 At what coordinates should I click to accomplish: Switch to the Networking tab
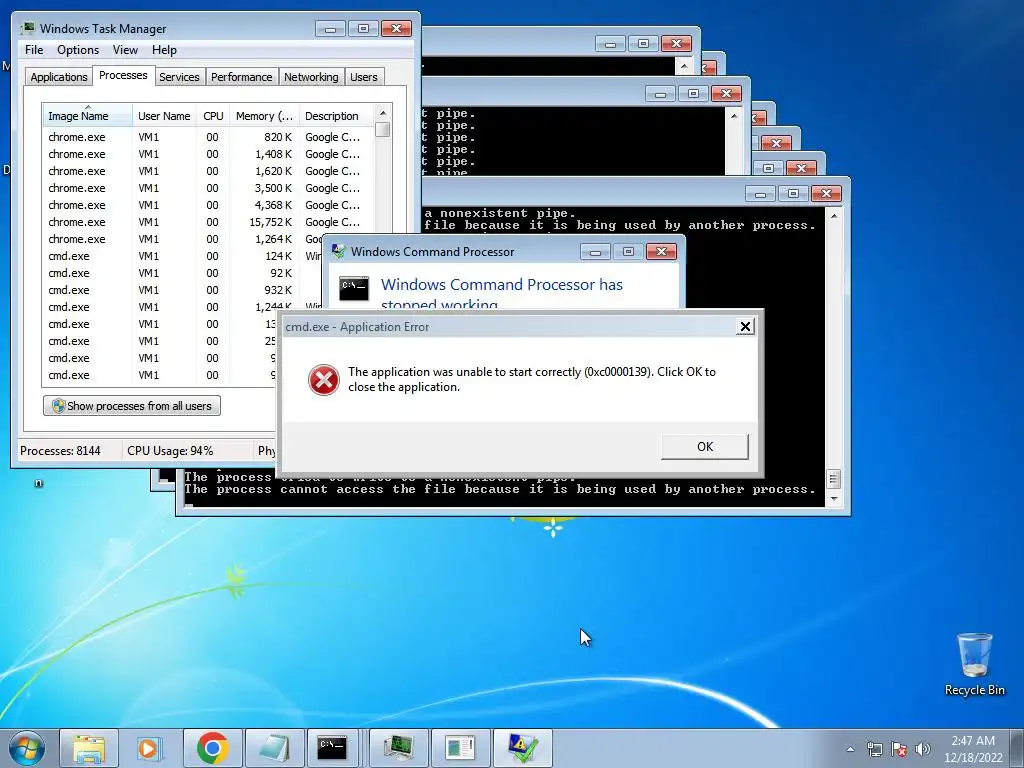pyautogui.click(x=311, y=77)
